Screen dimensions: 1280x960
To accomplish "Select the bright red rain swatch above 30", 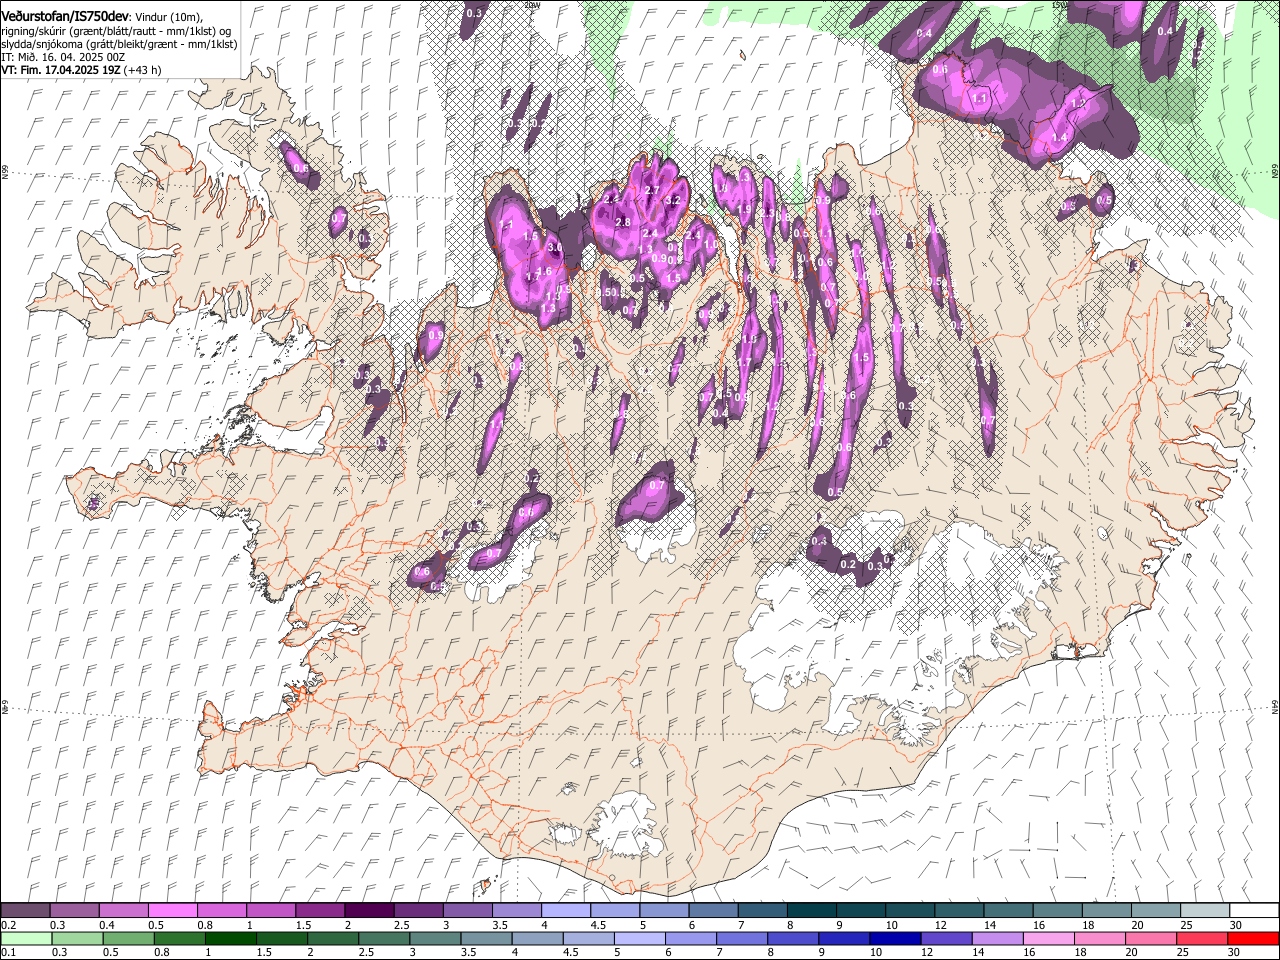I will (x=1253, y=938).
